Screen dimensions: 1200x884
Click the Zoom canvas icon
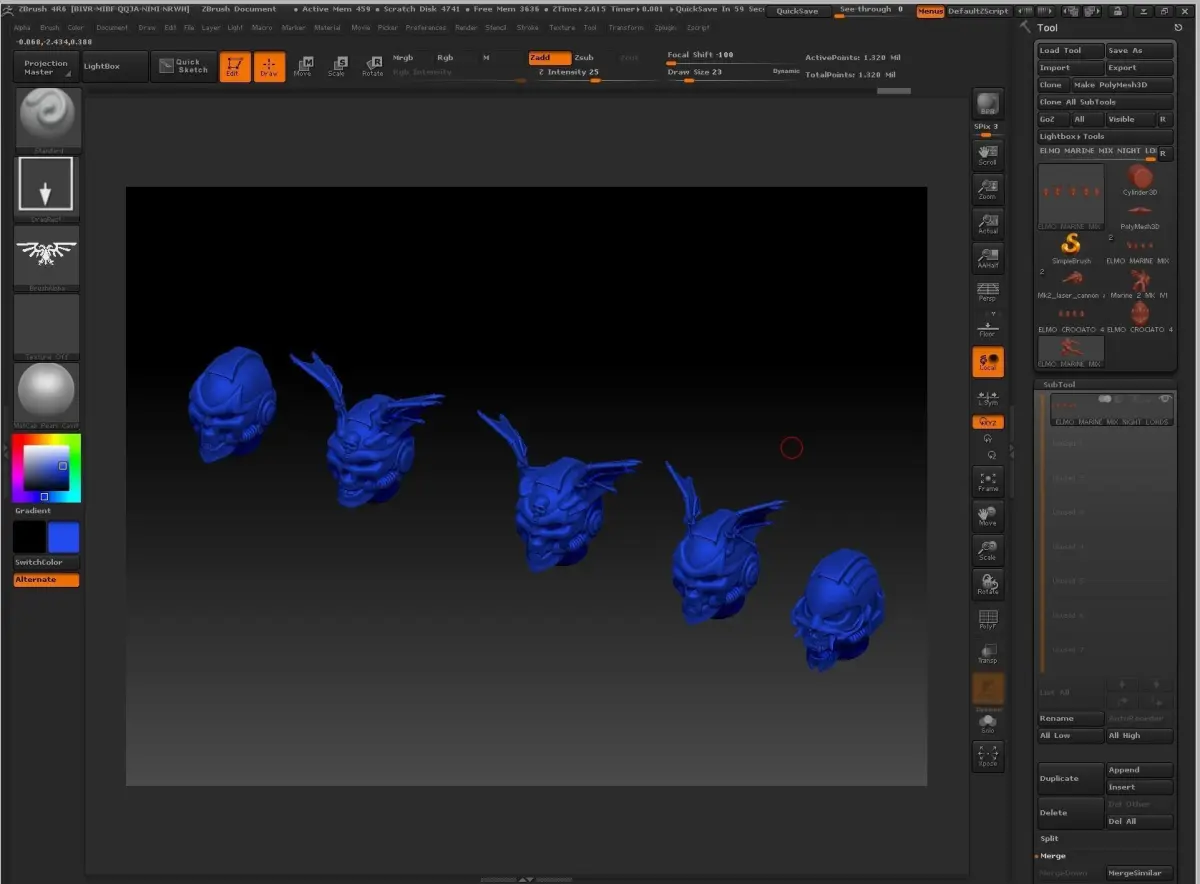[988, 189]
